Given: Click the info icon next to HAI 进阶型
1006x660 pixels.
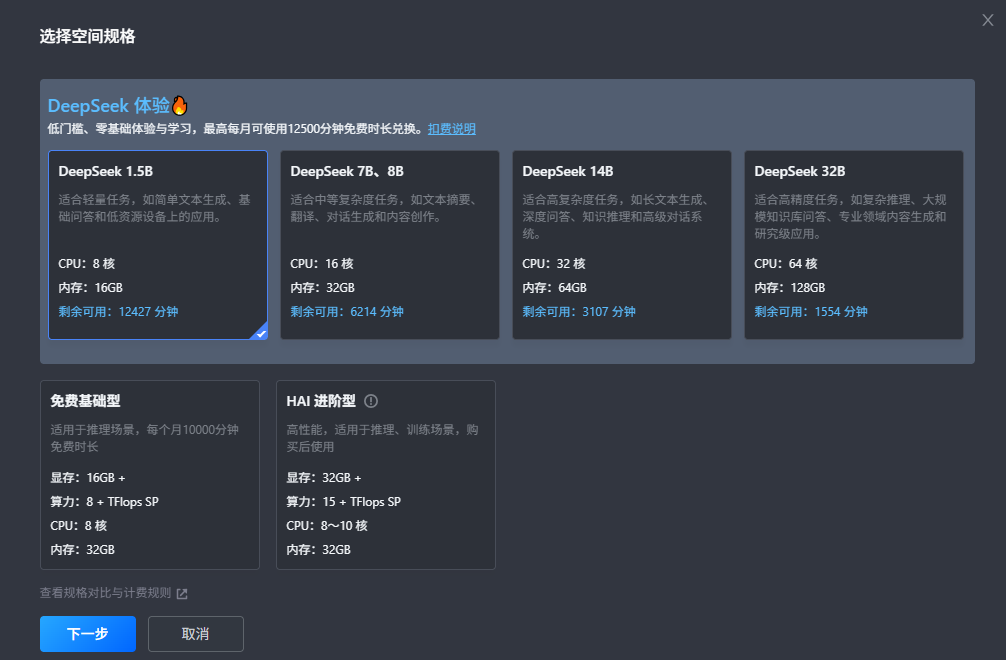Looking at the screenshot, I should pos(371,401).
